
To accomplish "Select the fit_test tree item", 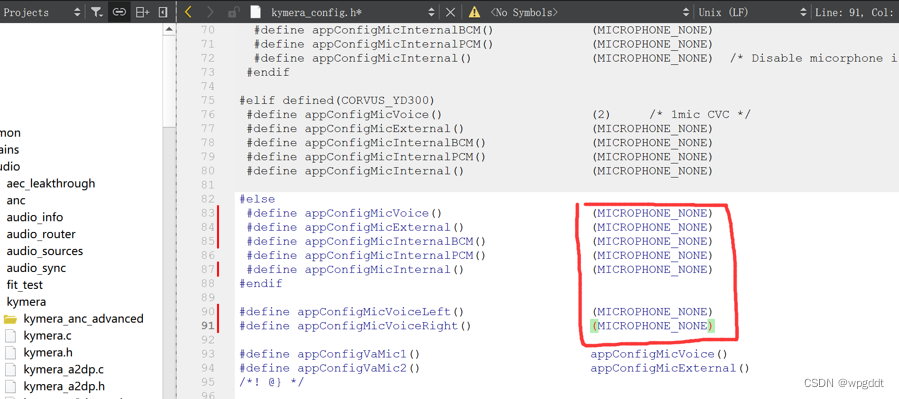I will coord(25,285).
